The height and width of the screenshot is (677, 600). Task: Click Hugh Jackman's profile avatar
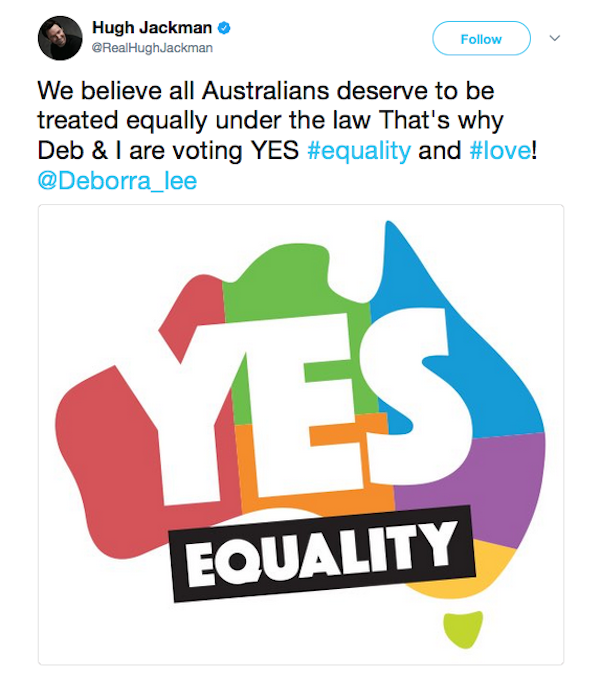60,38
